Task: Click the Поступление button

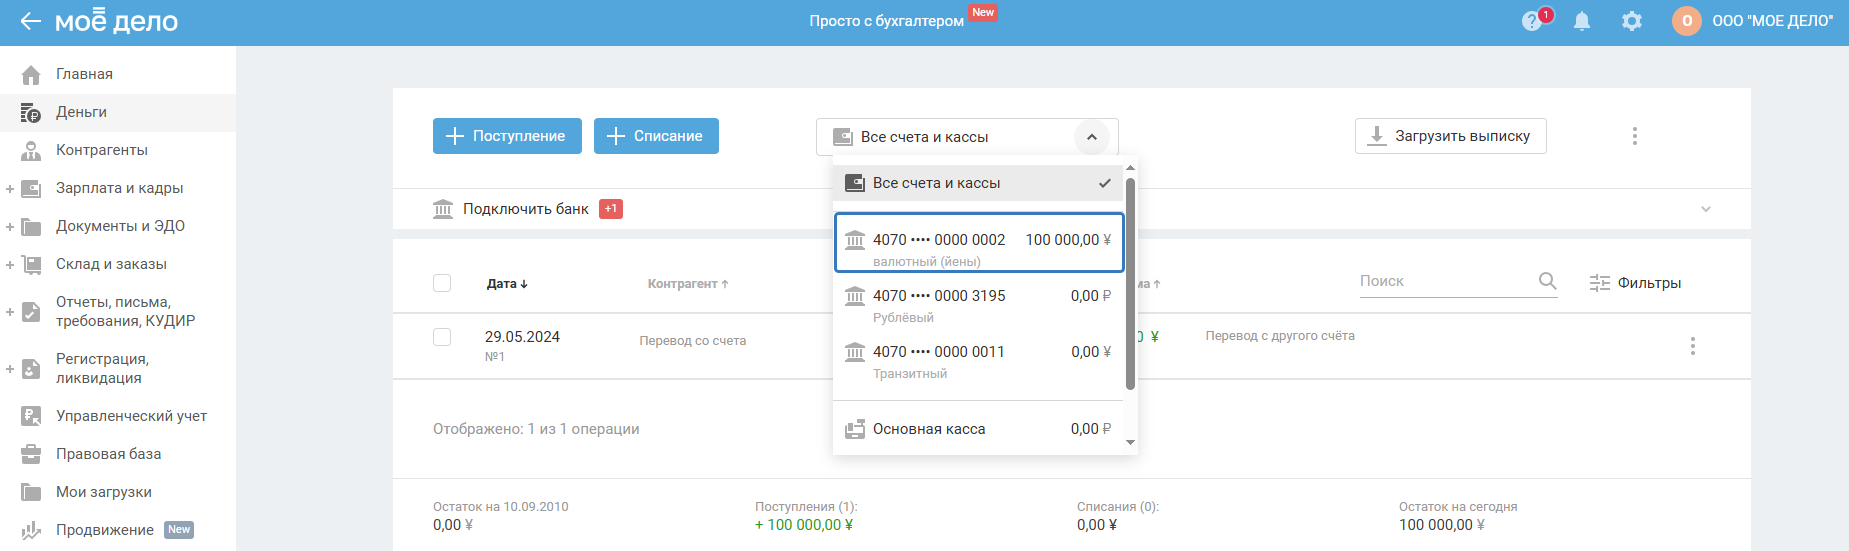Action: click(506, 136)
